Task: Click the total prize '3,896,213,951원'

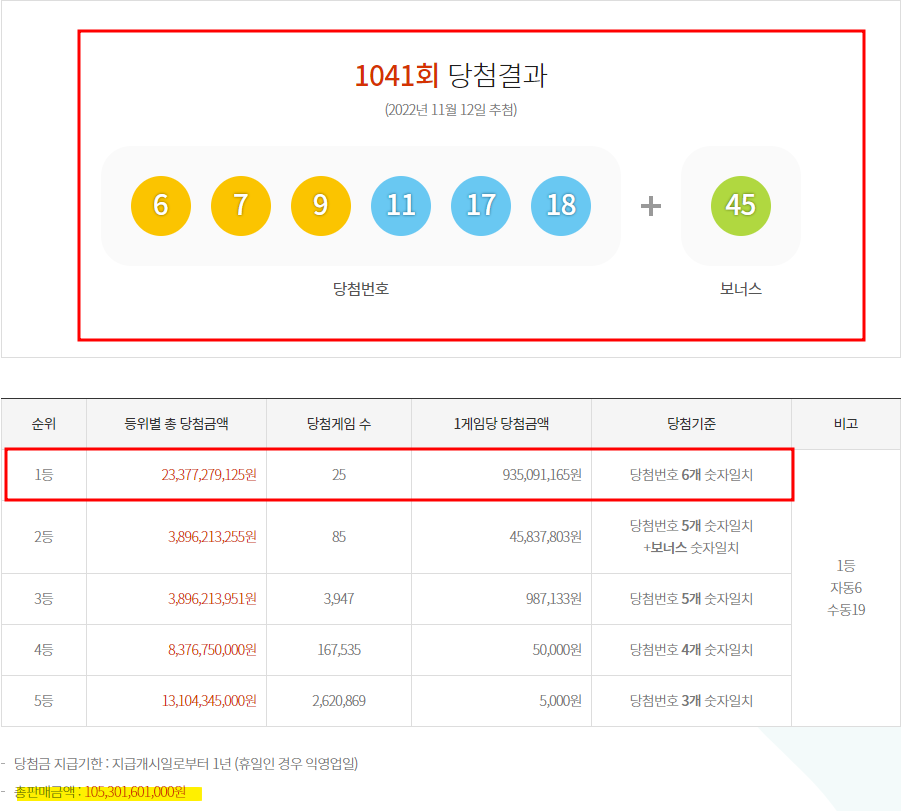Action: tap(212, 599)
